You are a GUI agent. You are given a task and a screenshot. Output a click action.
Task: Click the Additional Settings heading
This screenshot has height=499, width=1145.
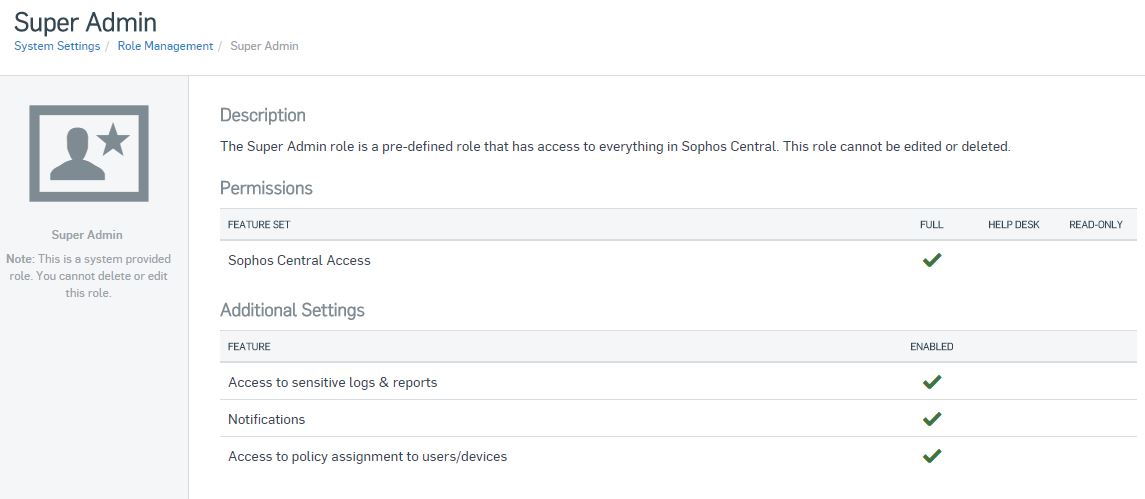pyautogui.click(x=292, y=310)
